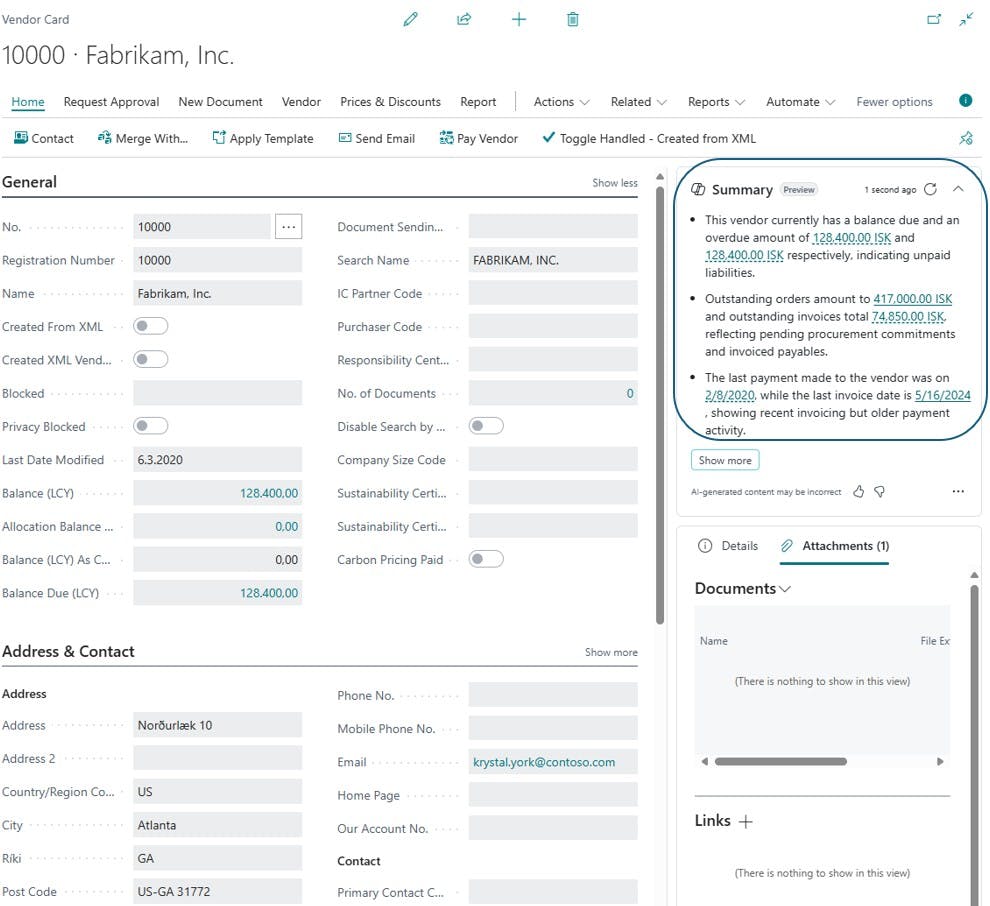This screenshot has height=906, width=990.
Task: Click the share icon in header
Action: click(464, 19)
